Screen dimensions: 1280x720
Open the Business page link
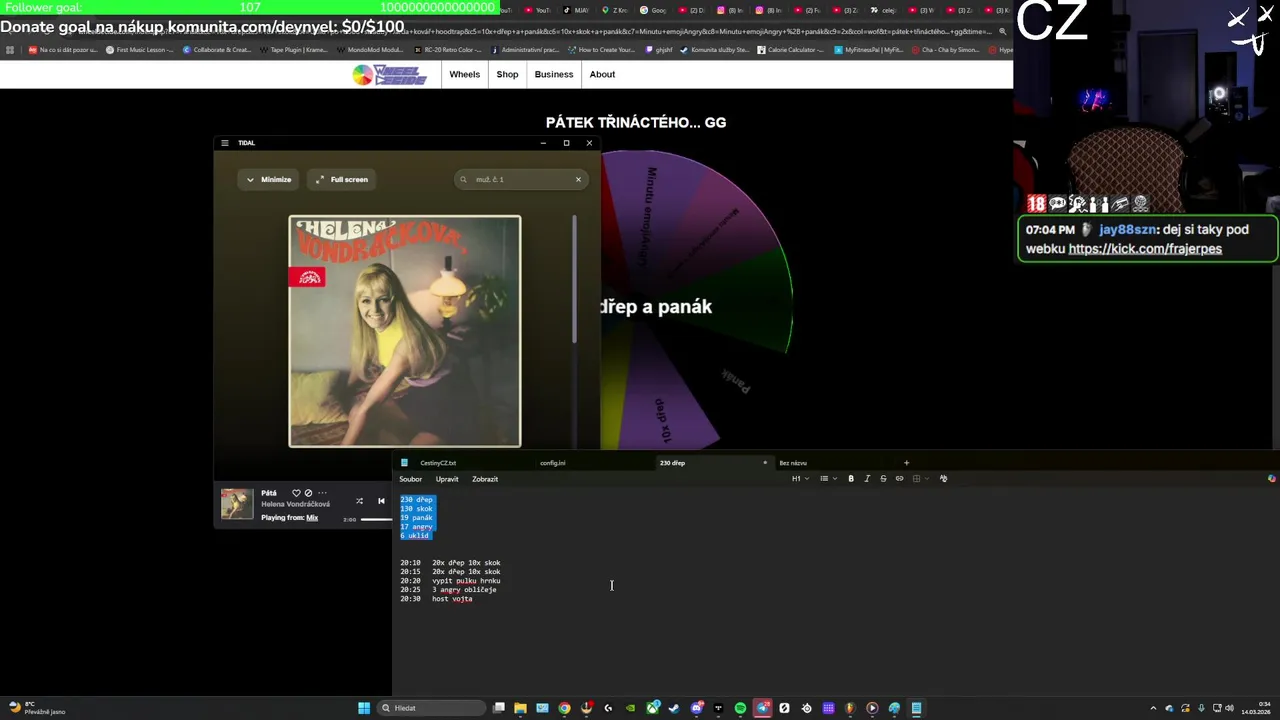(x=554, y=75)
